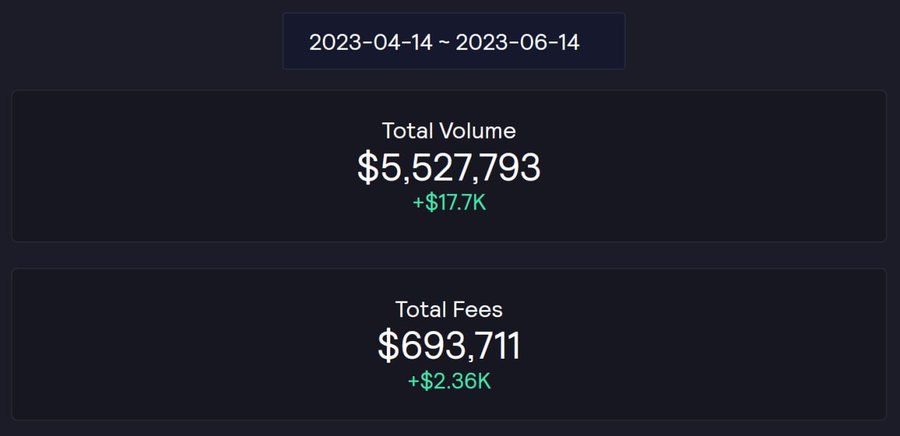This screenshot has width=900, height=436.
Task: Click the tilde separator between dates
Action: 444,43
